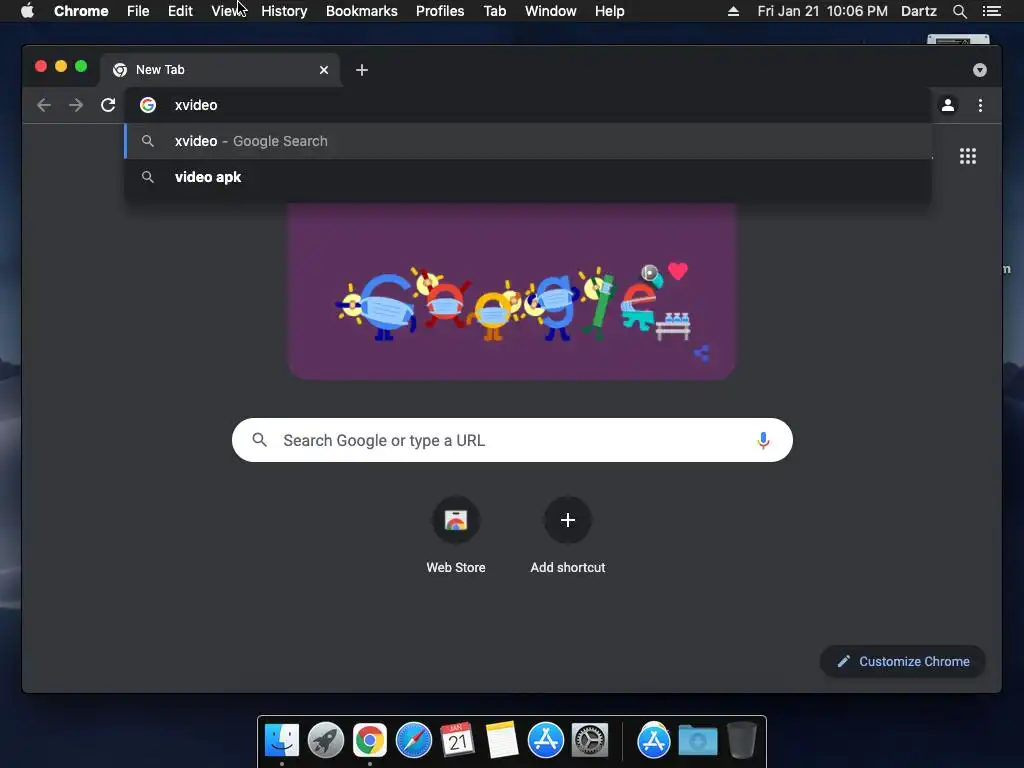Go back using the browser back arrow
This screenshot has width=1024, height=768.
click(x=44, y=105)
